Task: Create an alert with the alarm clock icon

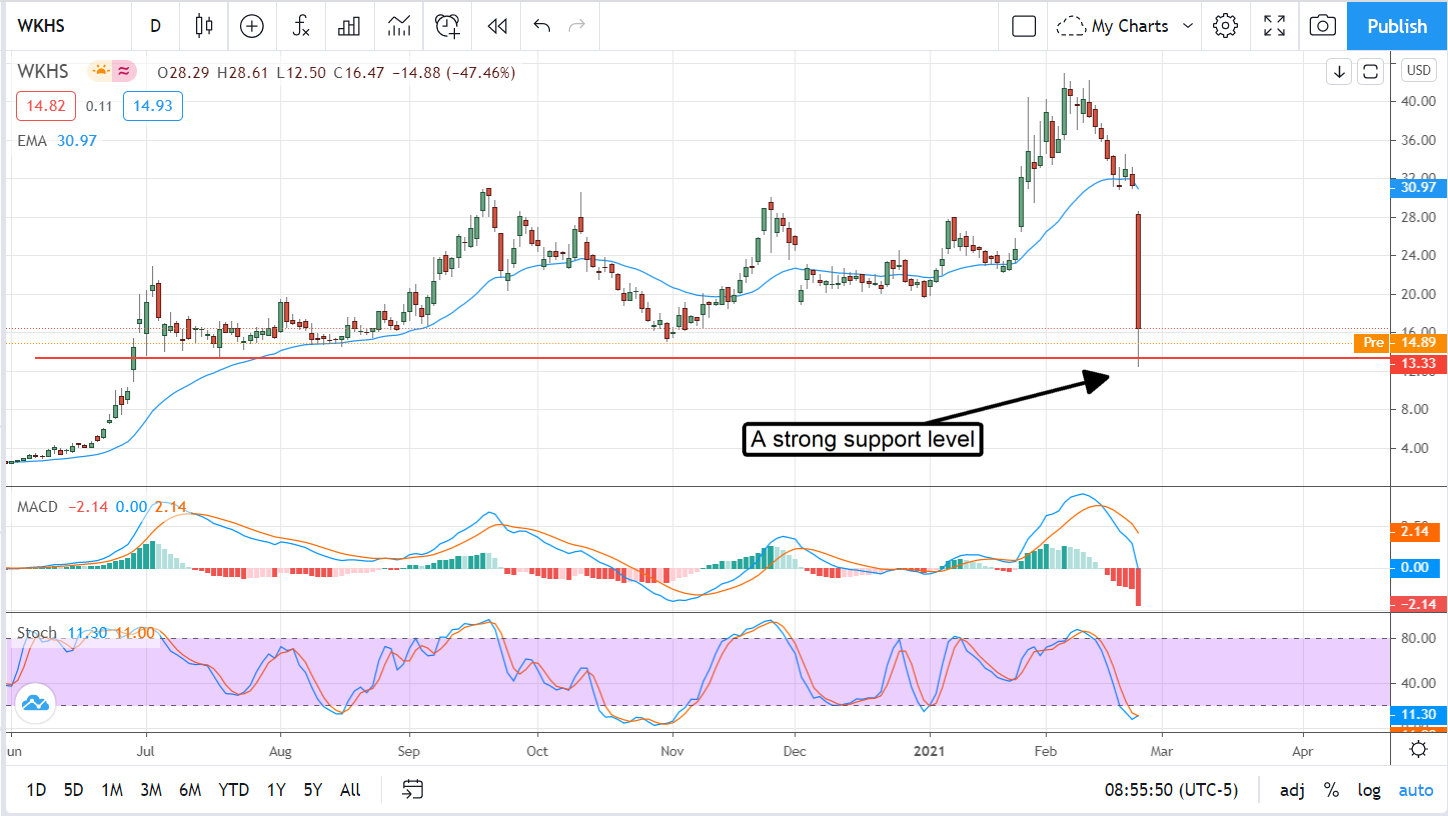Action: click(448, 26)
